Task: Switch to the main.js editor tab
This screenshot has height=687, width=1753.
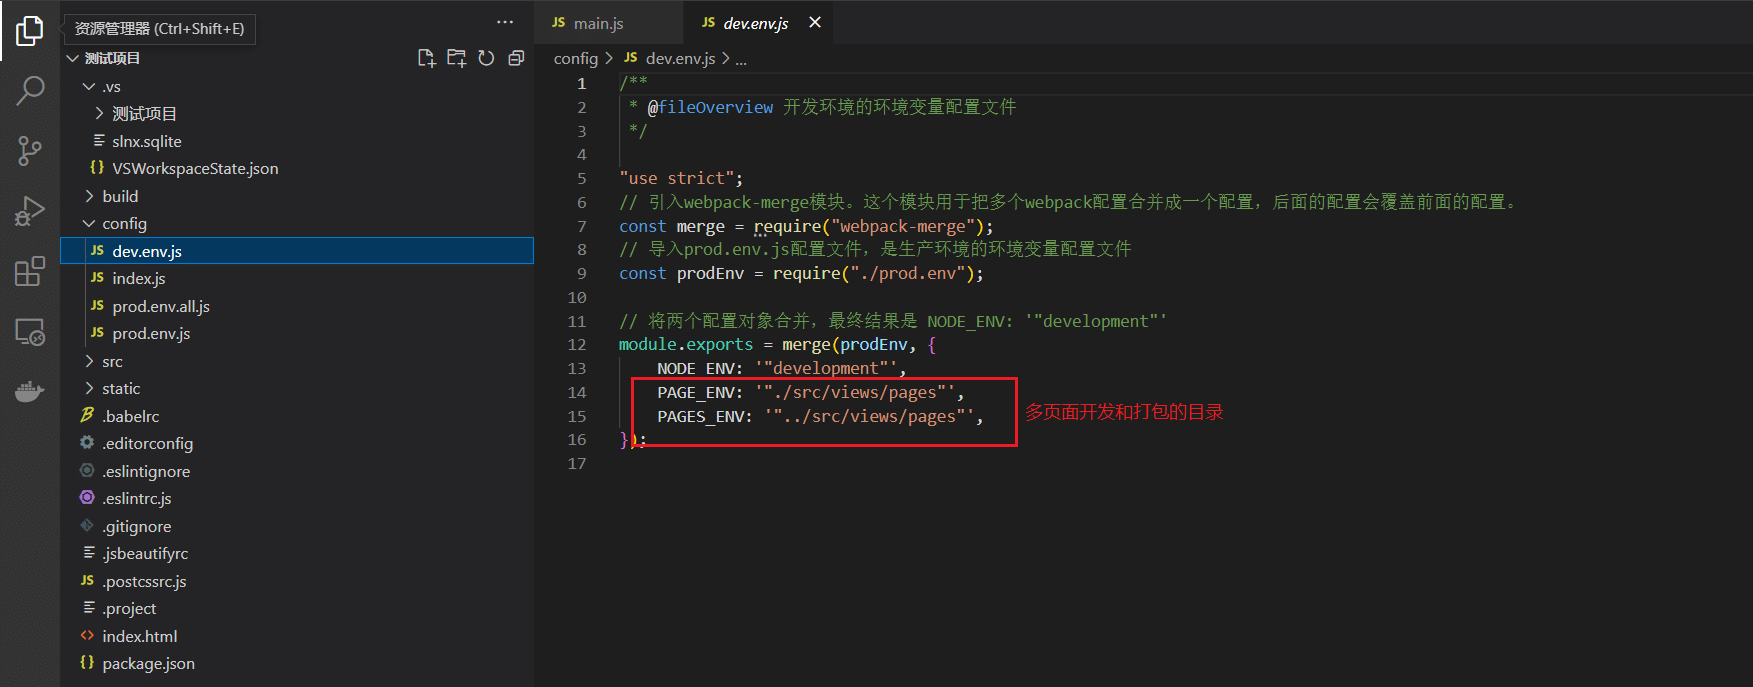Action: pos(598,23)
